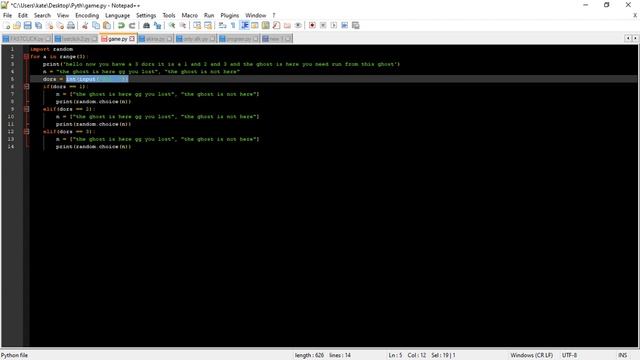Open the Search menu
Viewport: 640px width, 360px height.
point(42,15)
